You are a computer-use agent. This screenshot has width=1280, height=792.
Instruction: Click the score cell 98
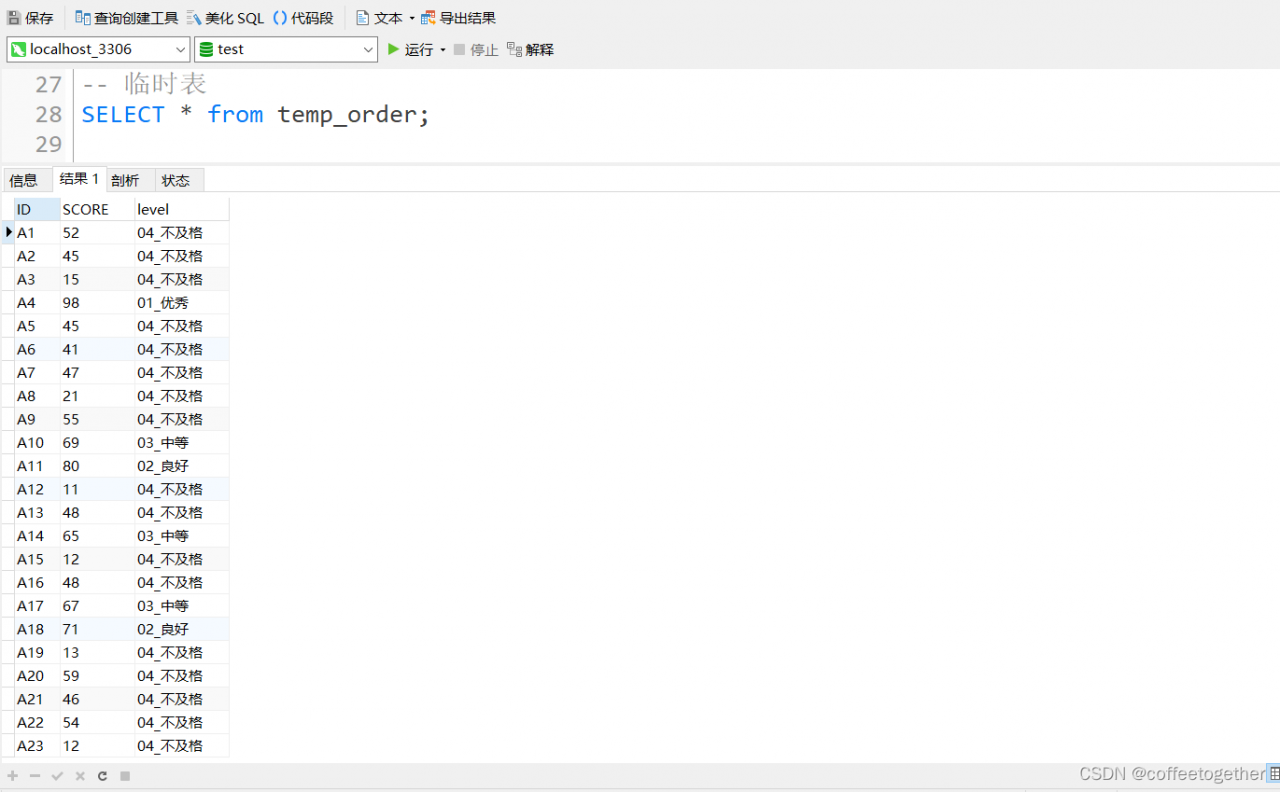97,302
